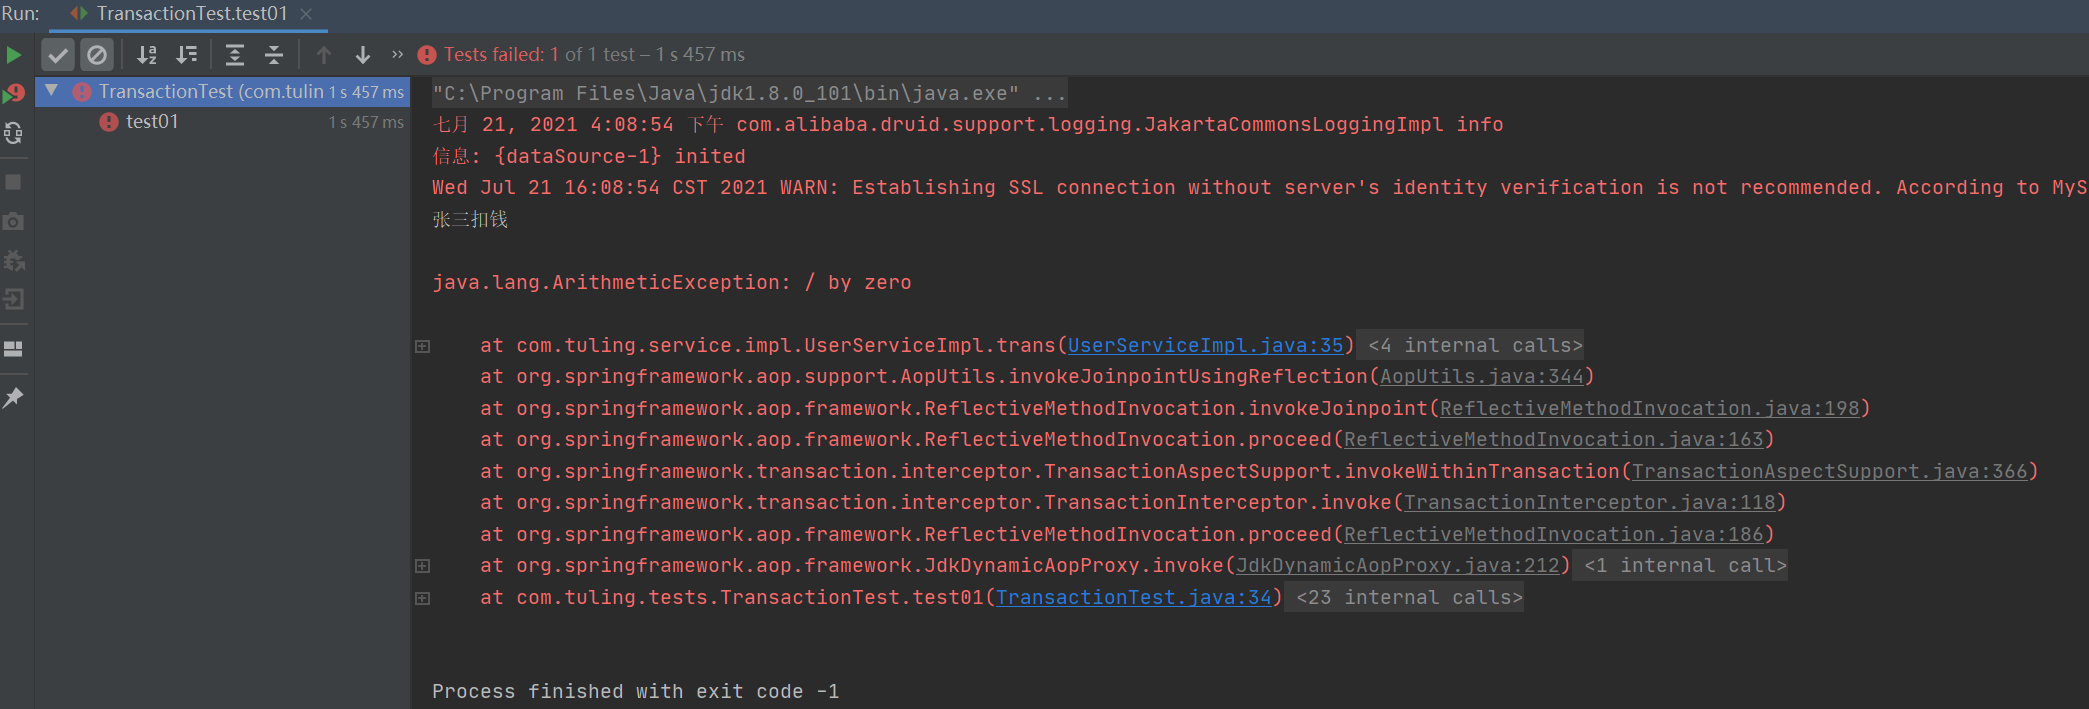Open ReflectiveMethodInvocation.java:198 link
The height and width of the screenshot is (709, 2089).
click(1650, 408)
